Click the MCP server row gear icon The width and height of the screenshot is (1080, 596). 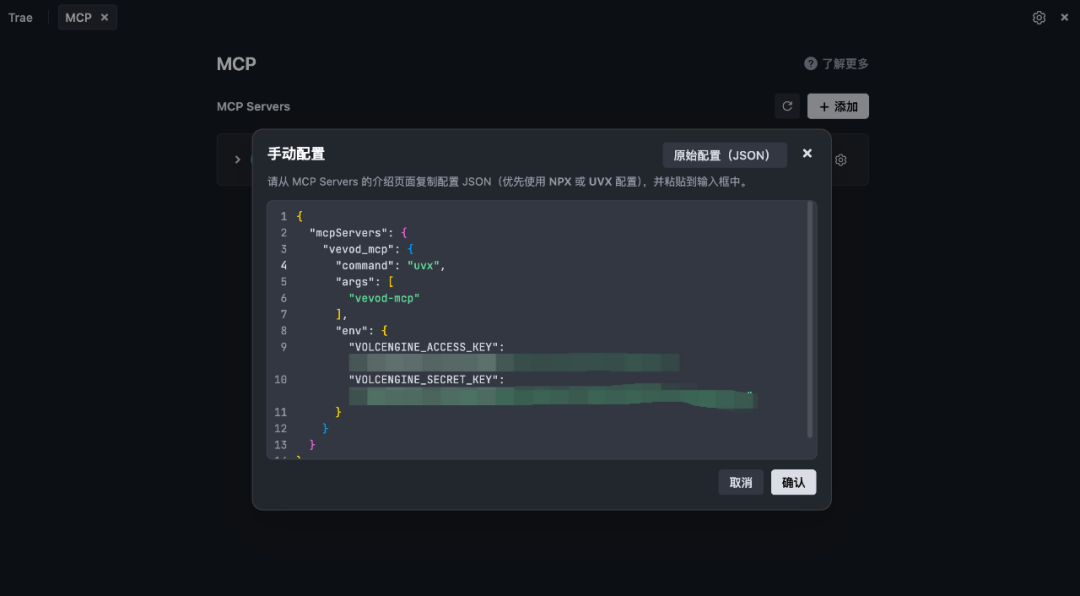pyautogui.click(x=841, y=160)
